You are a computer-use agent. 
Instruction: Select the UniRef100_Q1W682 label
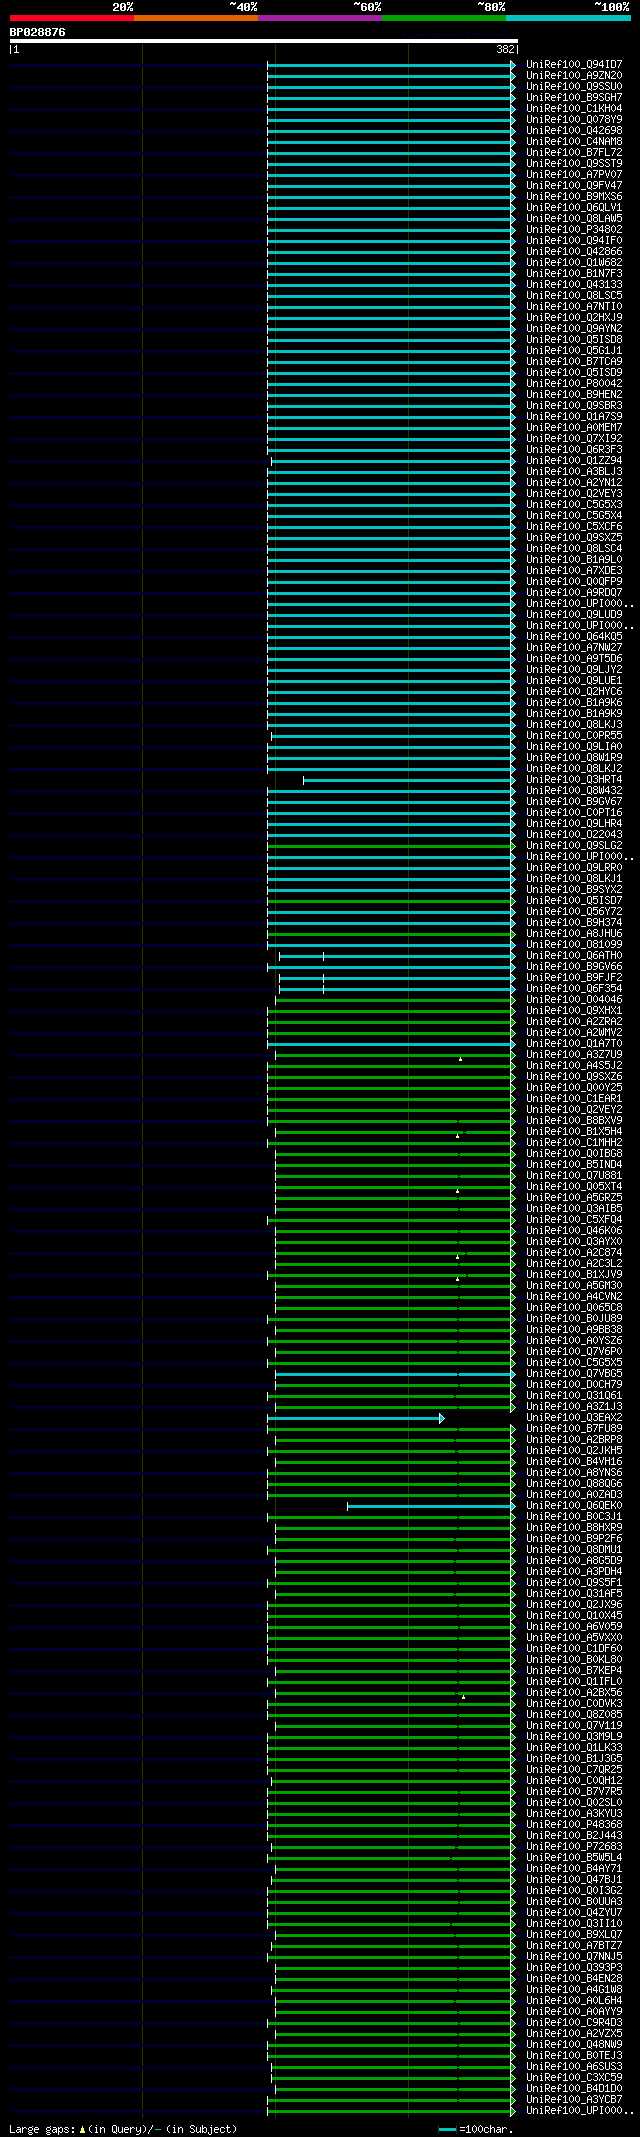(574, 262)
